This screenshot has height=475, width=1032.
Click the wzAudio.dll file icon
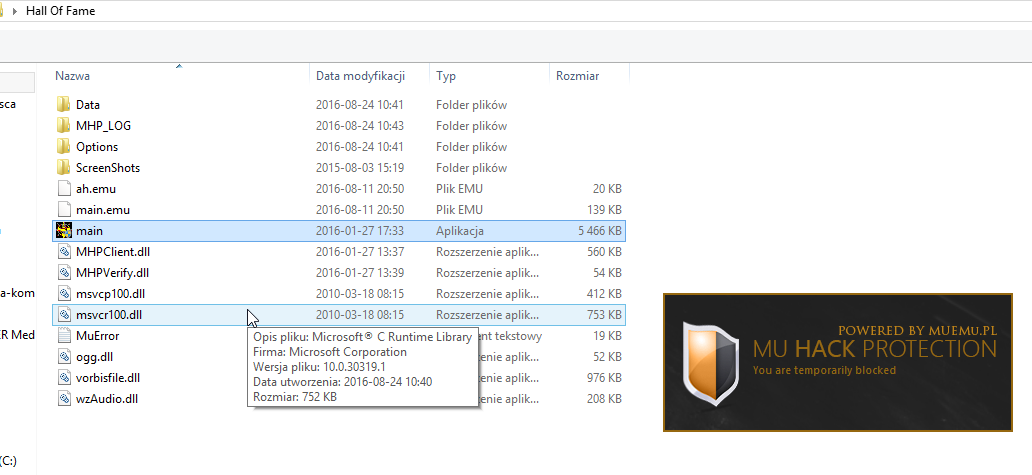(x=63, y=399)
